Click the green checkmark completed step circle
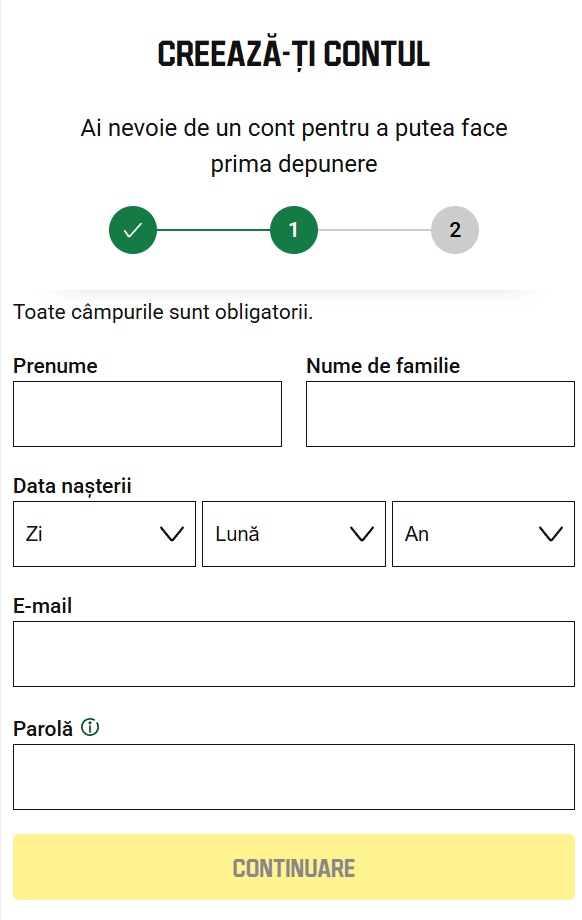This screenshot has width=582, height=920. (x=133, y=230)
